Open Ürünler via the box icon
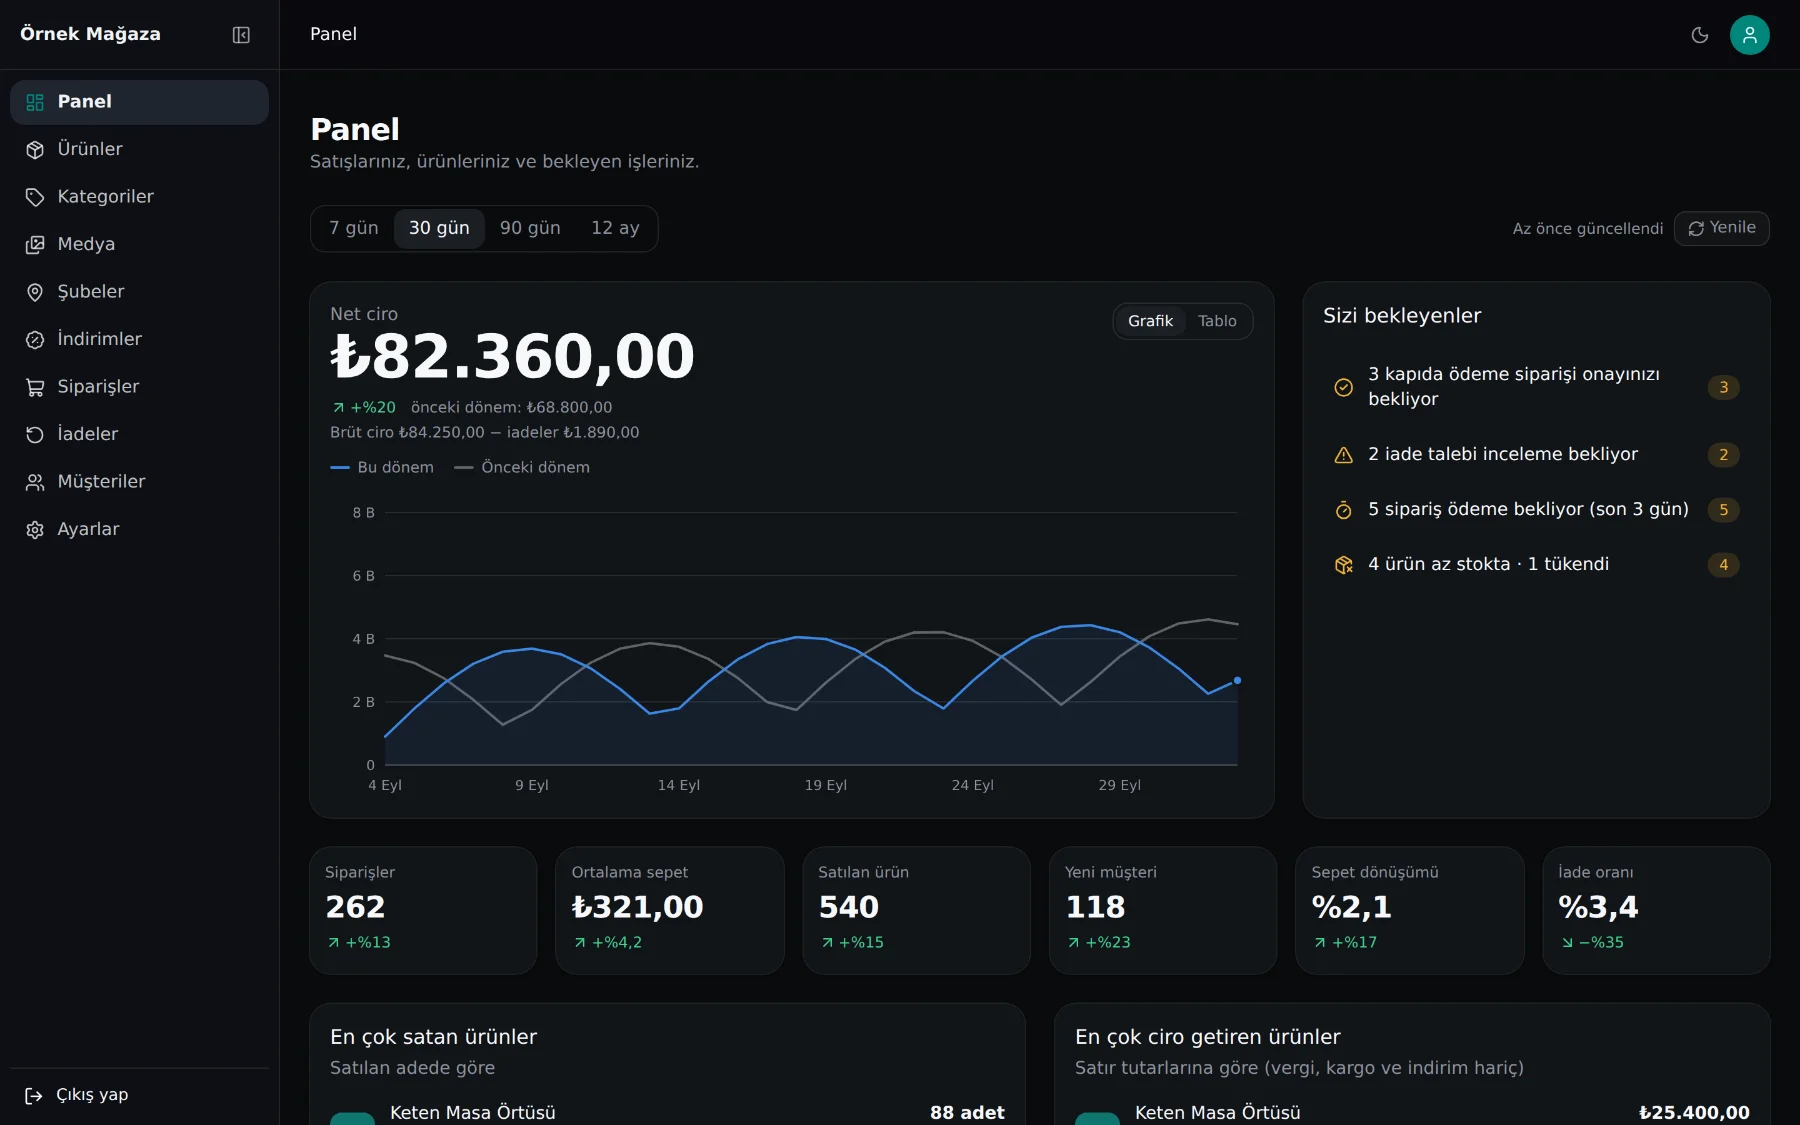The width and height of the screenshot is (1800, 1125). 35,150
